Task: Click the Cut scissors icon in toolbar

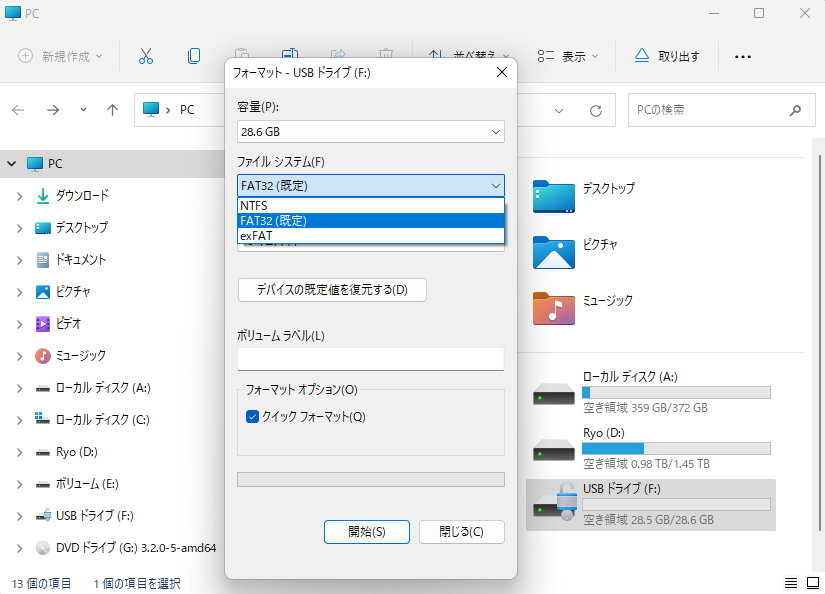Action: [146, 56]
